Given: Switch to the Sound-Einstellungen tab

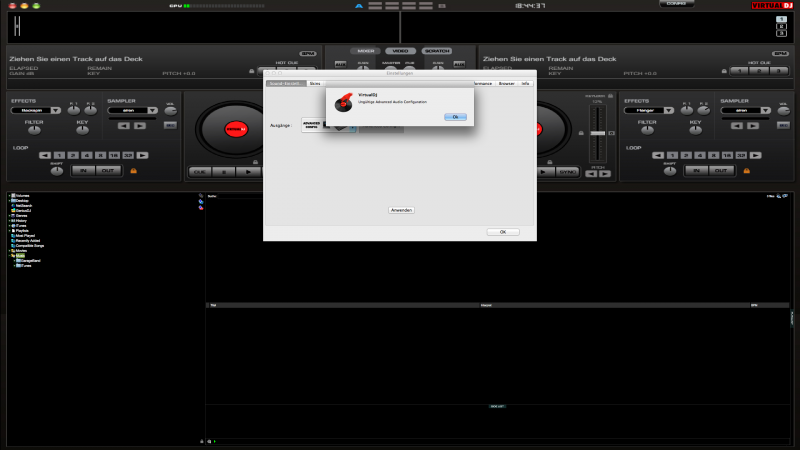Looking at the screenshot, I should click(x=286, y=83).
